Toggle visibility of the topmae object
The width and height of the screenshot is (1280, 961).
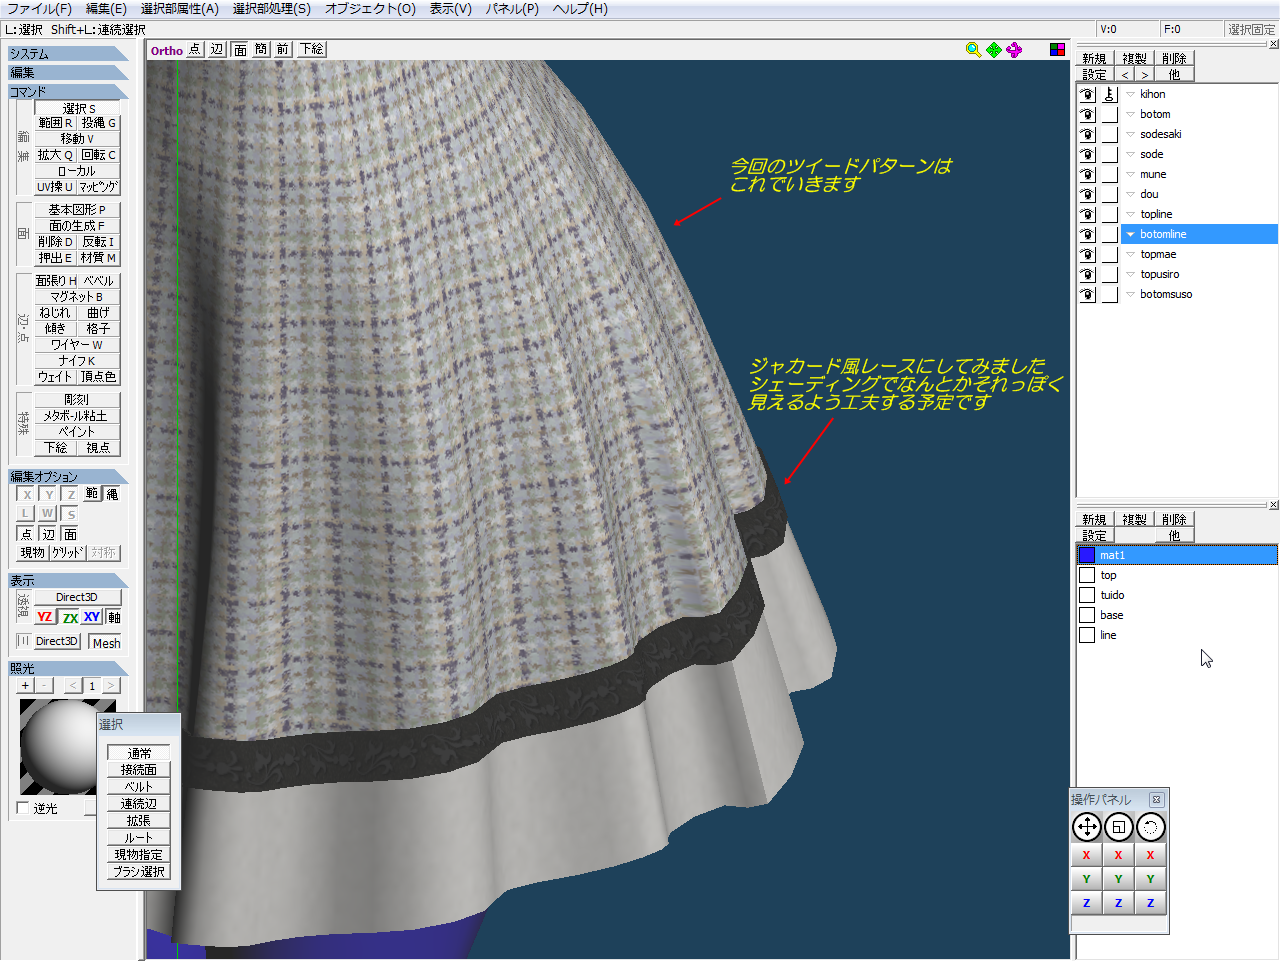click(1087, 254)
